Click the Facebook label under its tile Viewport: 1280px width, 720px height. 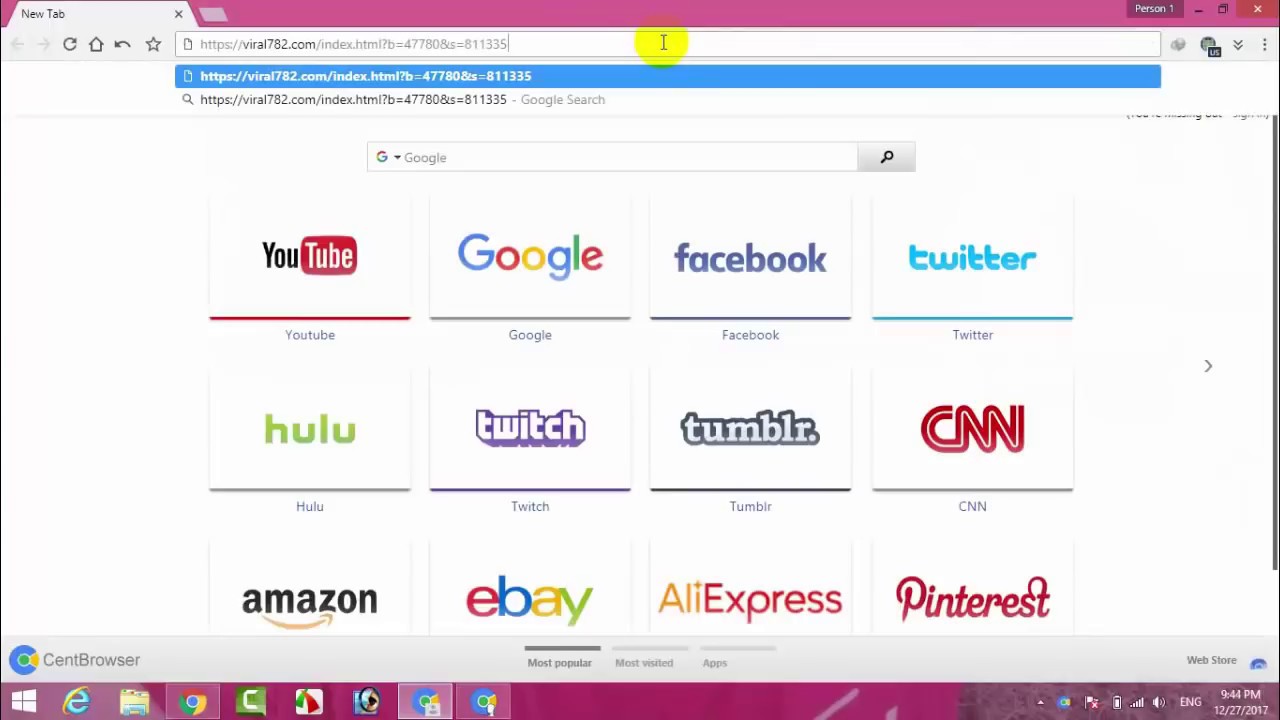pyautogui.click(x=750, y=335)
